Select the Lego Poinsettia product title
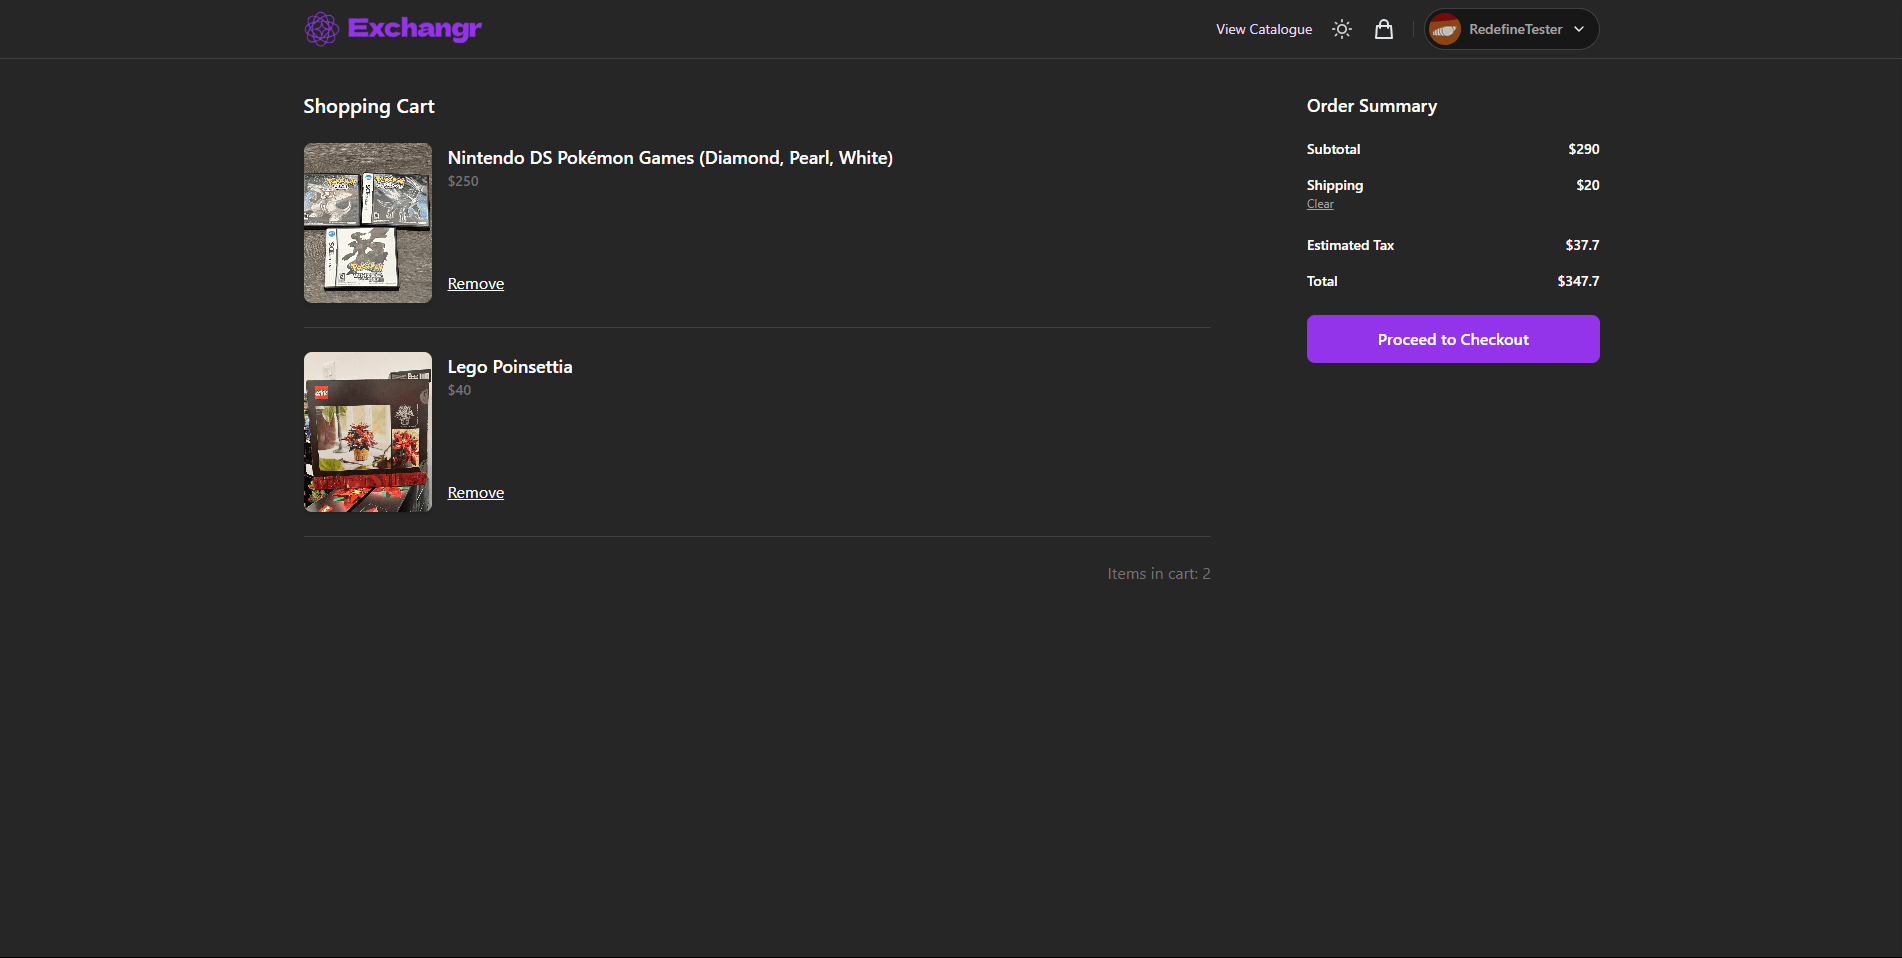 pos(510,367)
